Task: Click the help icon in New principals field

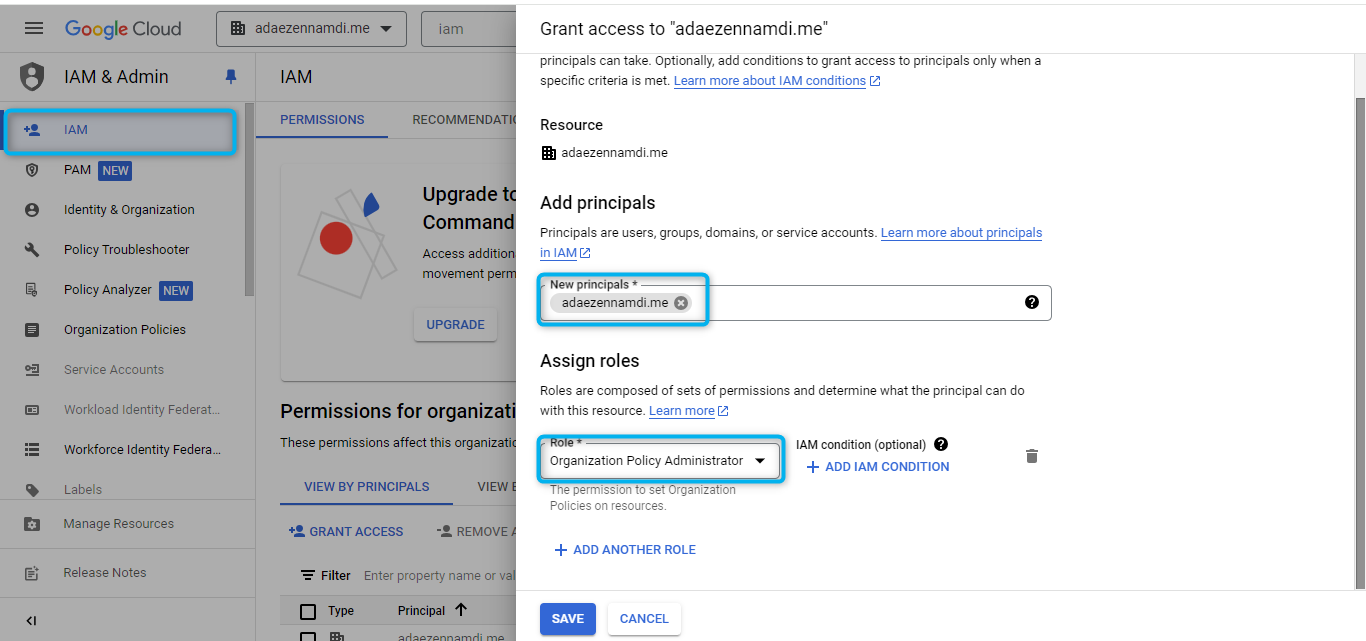Action: tap(1032, 302)
